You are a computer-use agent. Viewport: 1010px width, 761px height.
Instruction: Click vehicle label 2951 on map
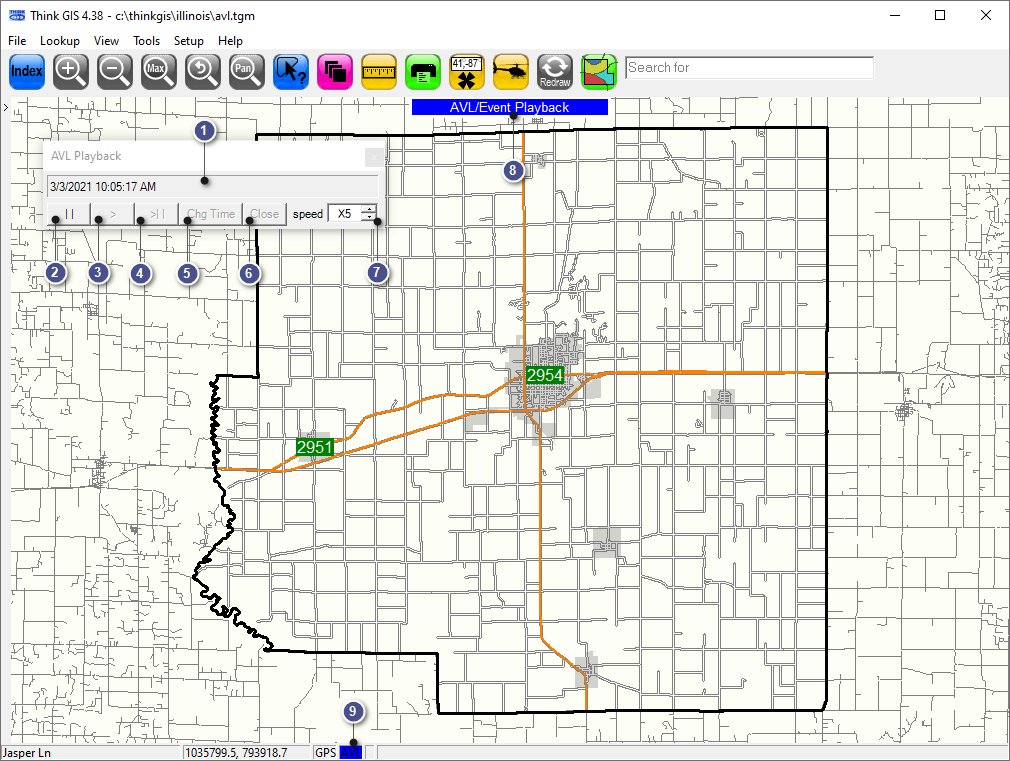pos(315,447)
